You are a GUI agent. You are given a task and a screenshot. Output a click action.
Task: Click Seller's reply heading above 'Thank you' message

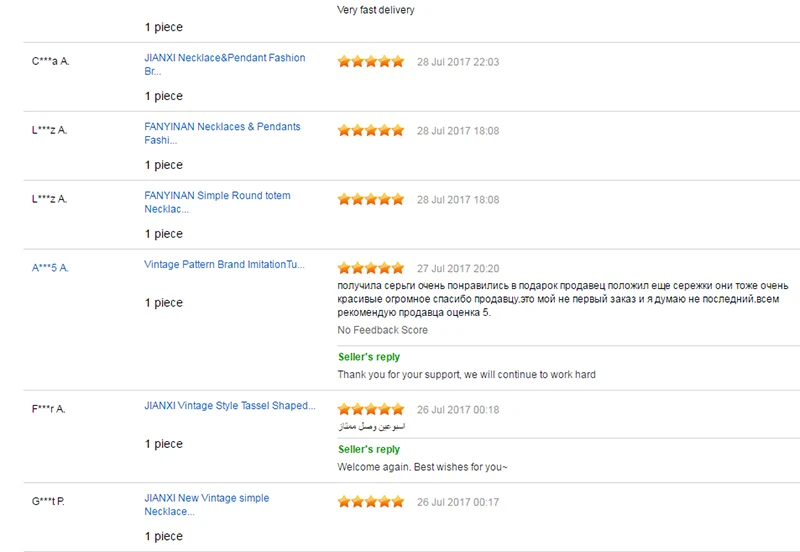pos(369,357)
